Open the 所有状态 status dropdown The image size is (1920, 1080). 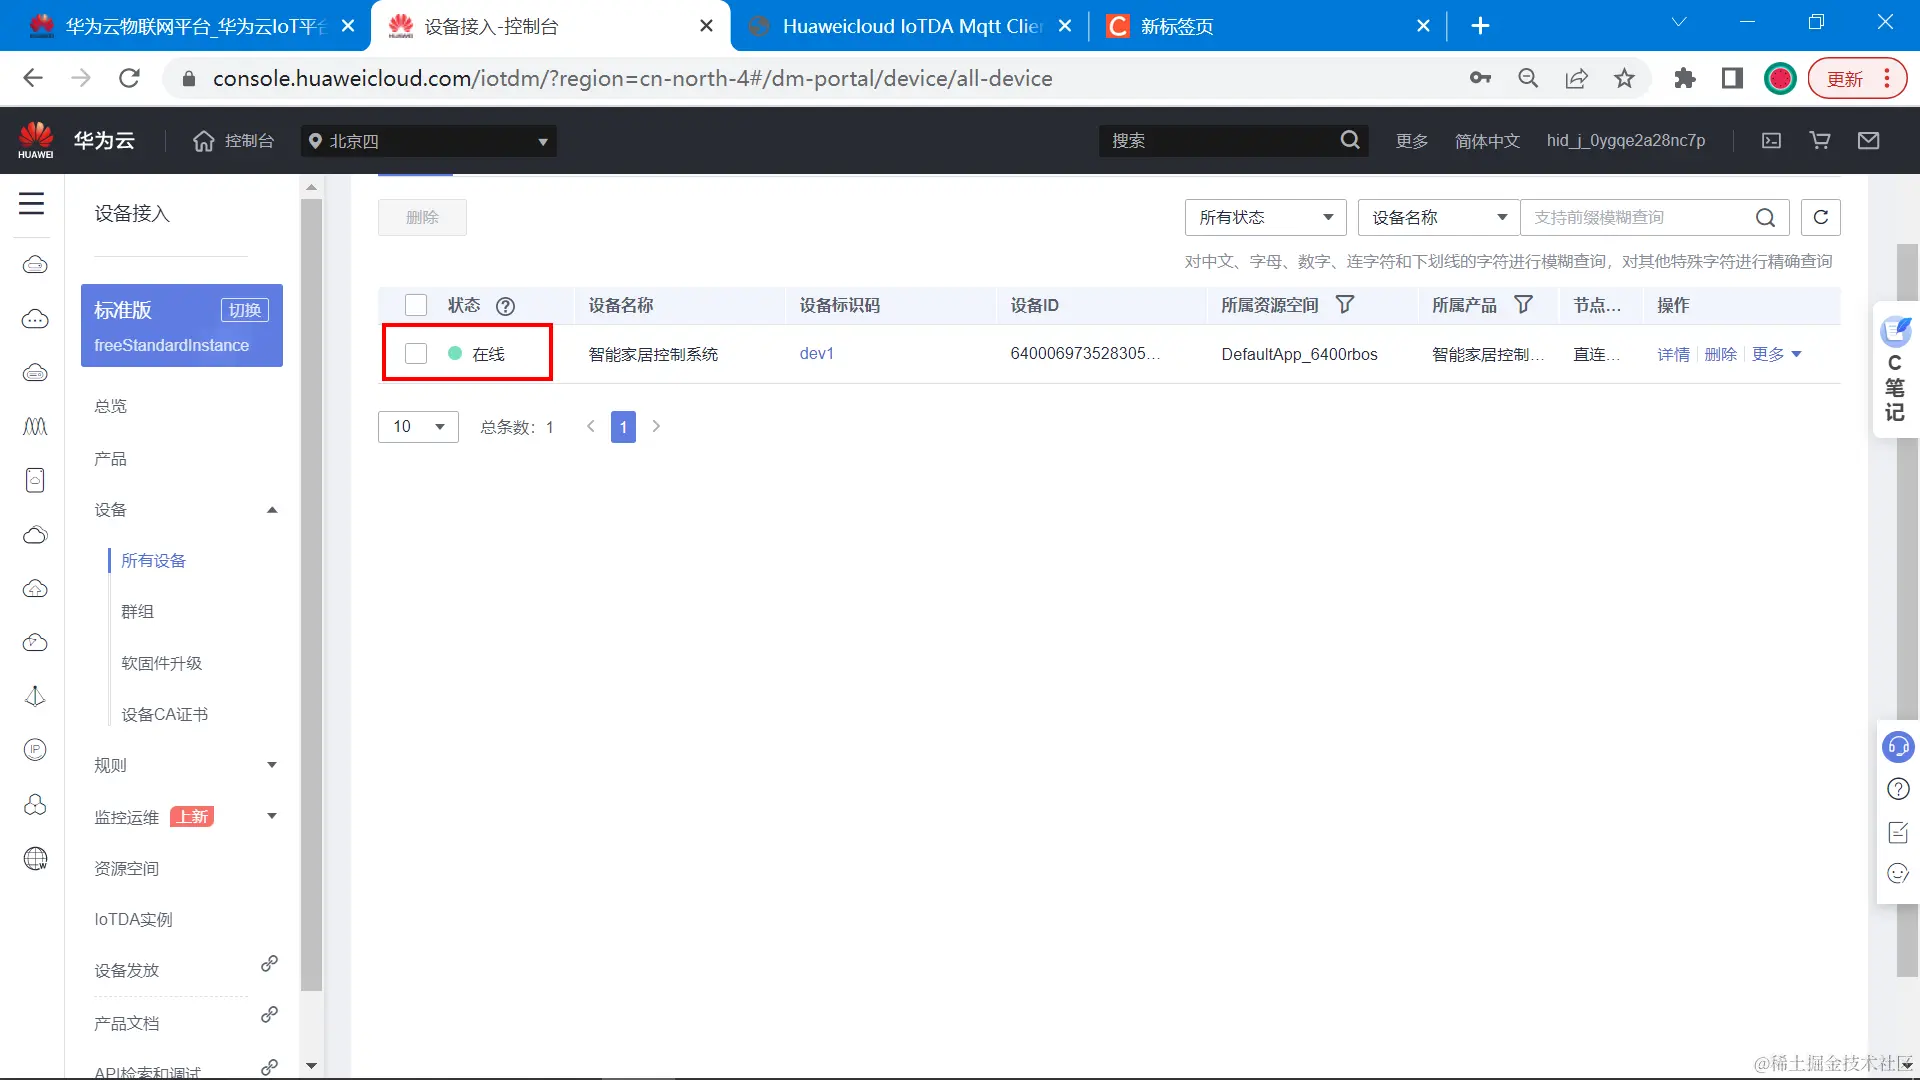(x=1265, y=217)
